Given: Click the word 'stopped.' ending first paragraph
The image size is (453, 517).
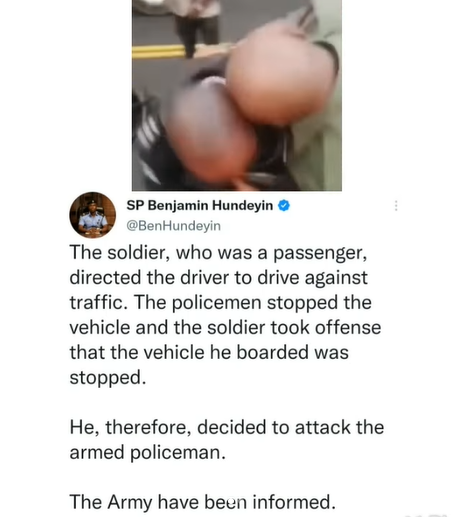Looking at the screenshot, I should [x=108, y=378].
